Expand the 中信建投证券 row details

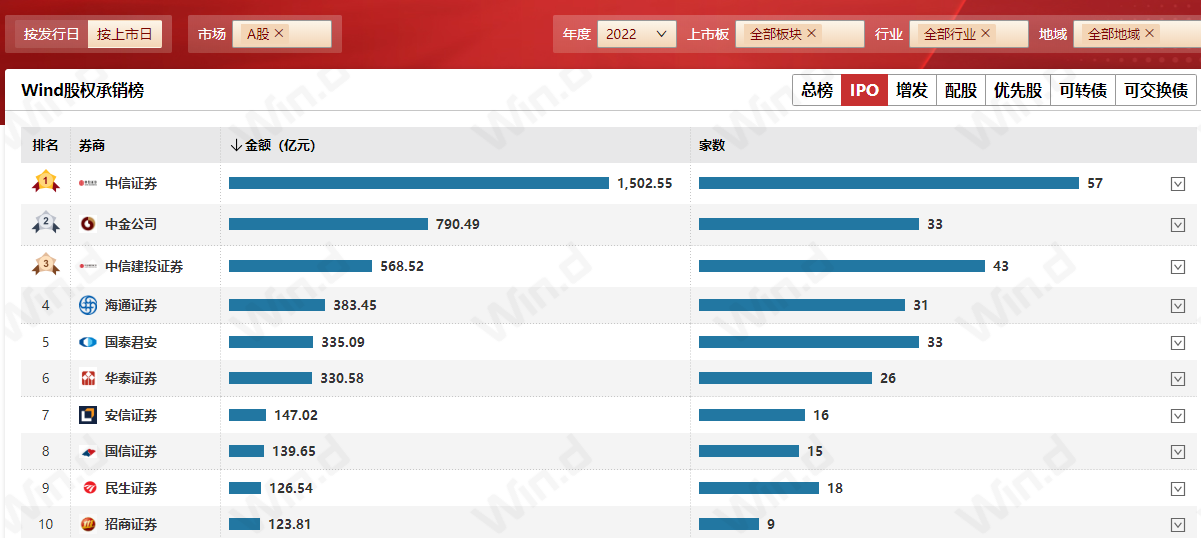[1178, 267]
